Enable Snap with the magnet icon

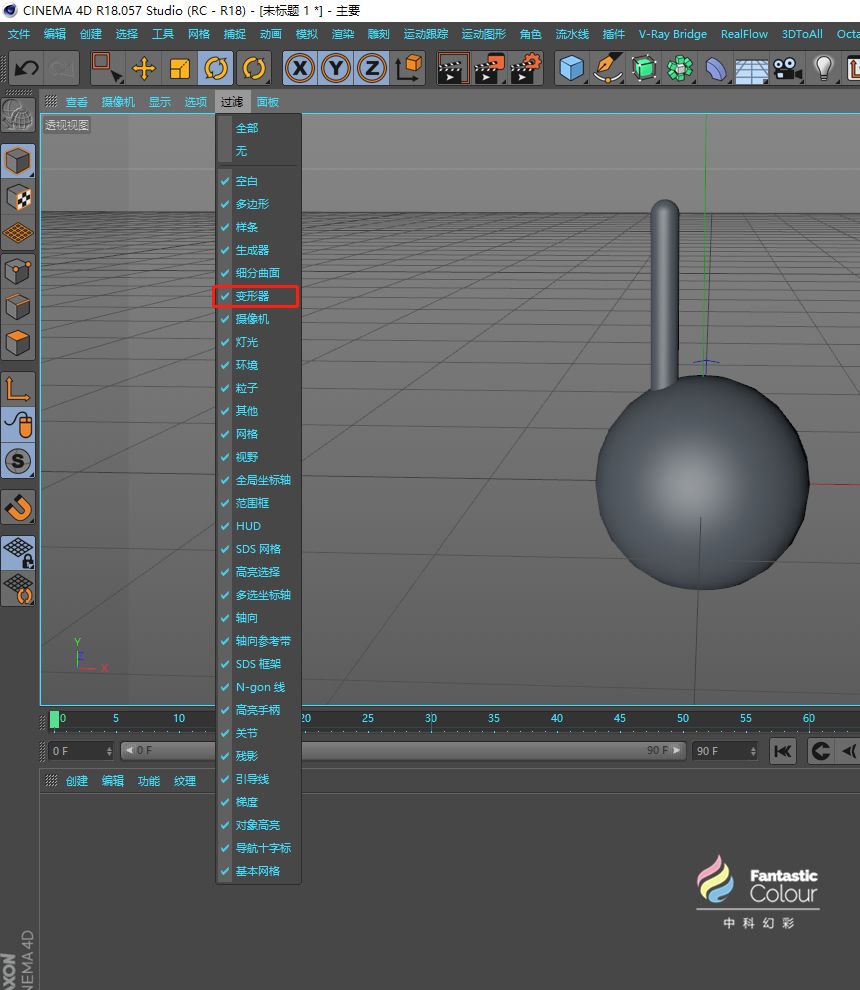(x=19, y=508)
